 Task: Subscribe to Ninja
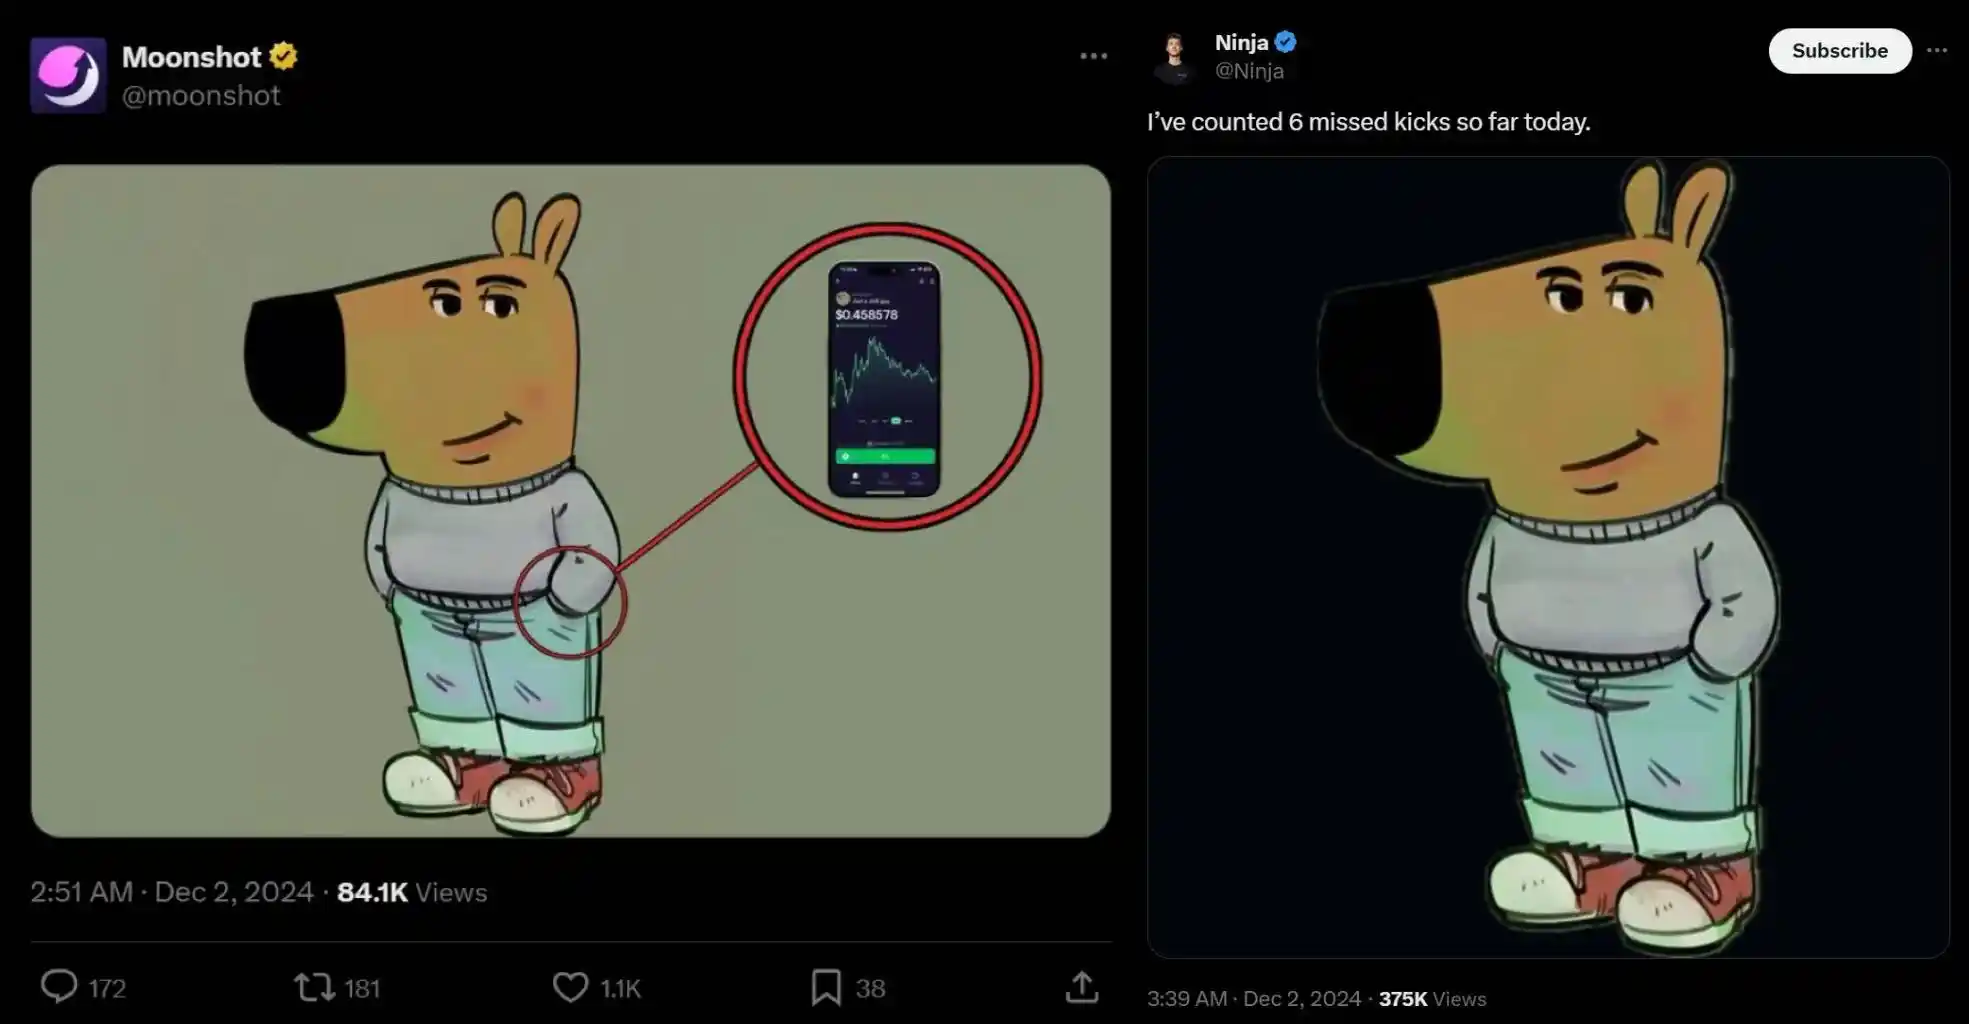point(1839,51)
